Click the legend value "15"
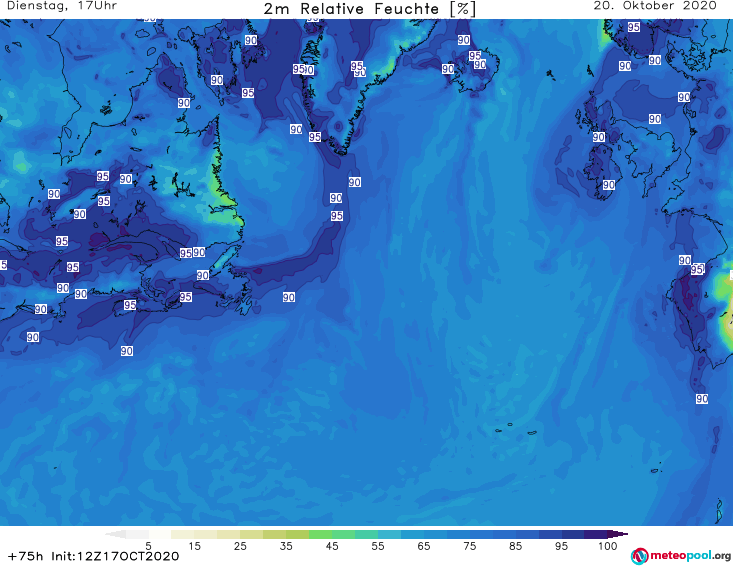 [194, 546]
